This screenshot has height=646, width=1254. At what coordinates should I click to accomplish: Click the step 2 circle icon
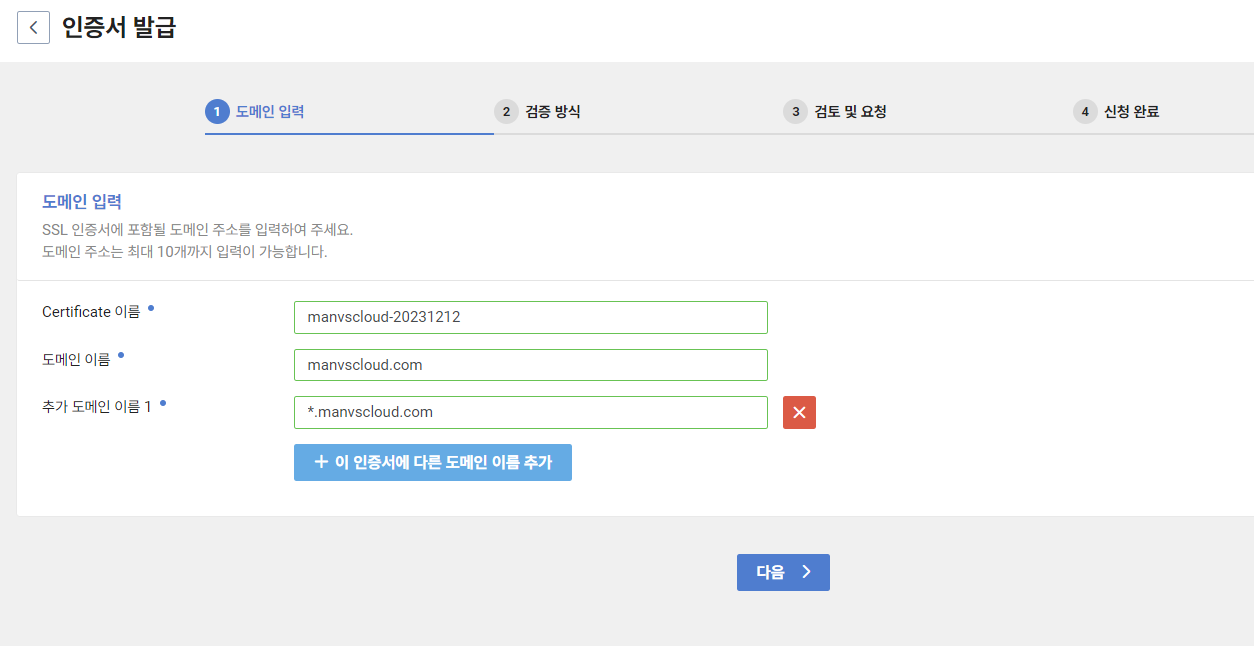point(506,111)
